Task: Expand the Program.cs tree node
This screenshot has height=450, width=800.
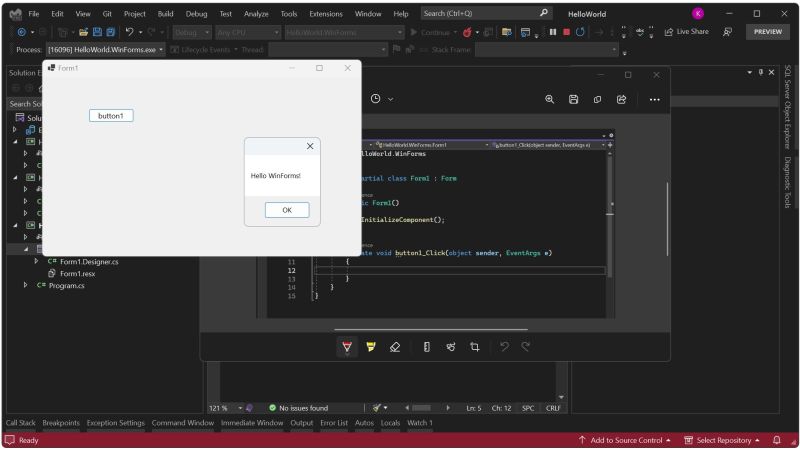Action: 25,285
